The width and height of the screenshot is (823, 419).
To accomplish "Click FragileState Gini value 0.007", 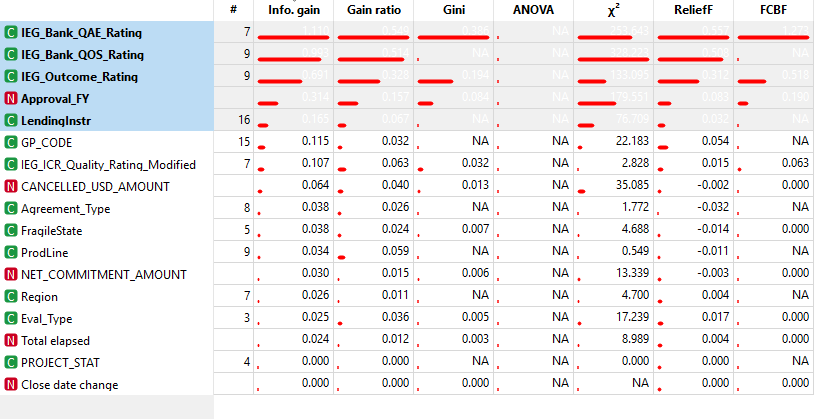I will click(476, 229).
